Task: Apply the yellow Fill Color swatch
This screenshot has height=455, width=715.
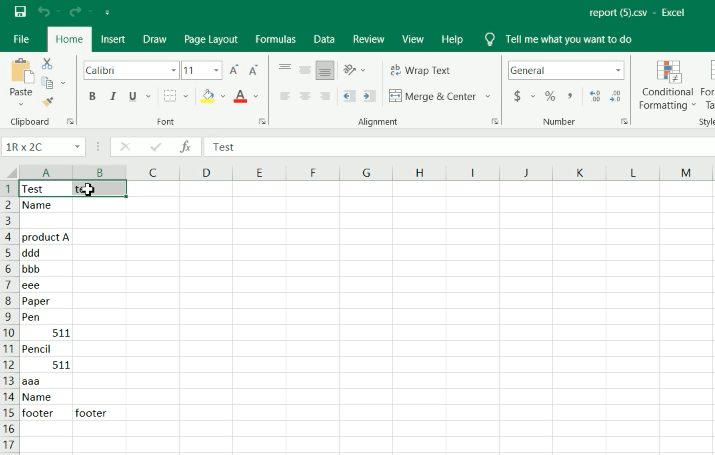Action: click(207, 97)
